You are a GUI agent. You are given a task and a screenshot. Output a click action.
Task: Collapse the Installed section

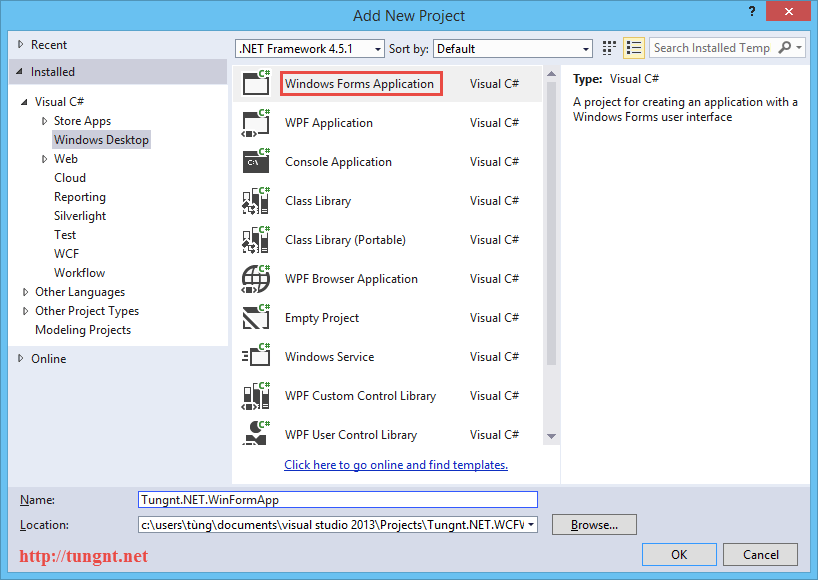tap(19, 71)
